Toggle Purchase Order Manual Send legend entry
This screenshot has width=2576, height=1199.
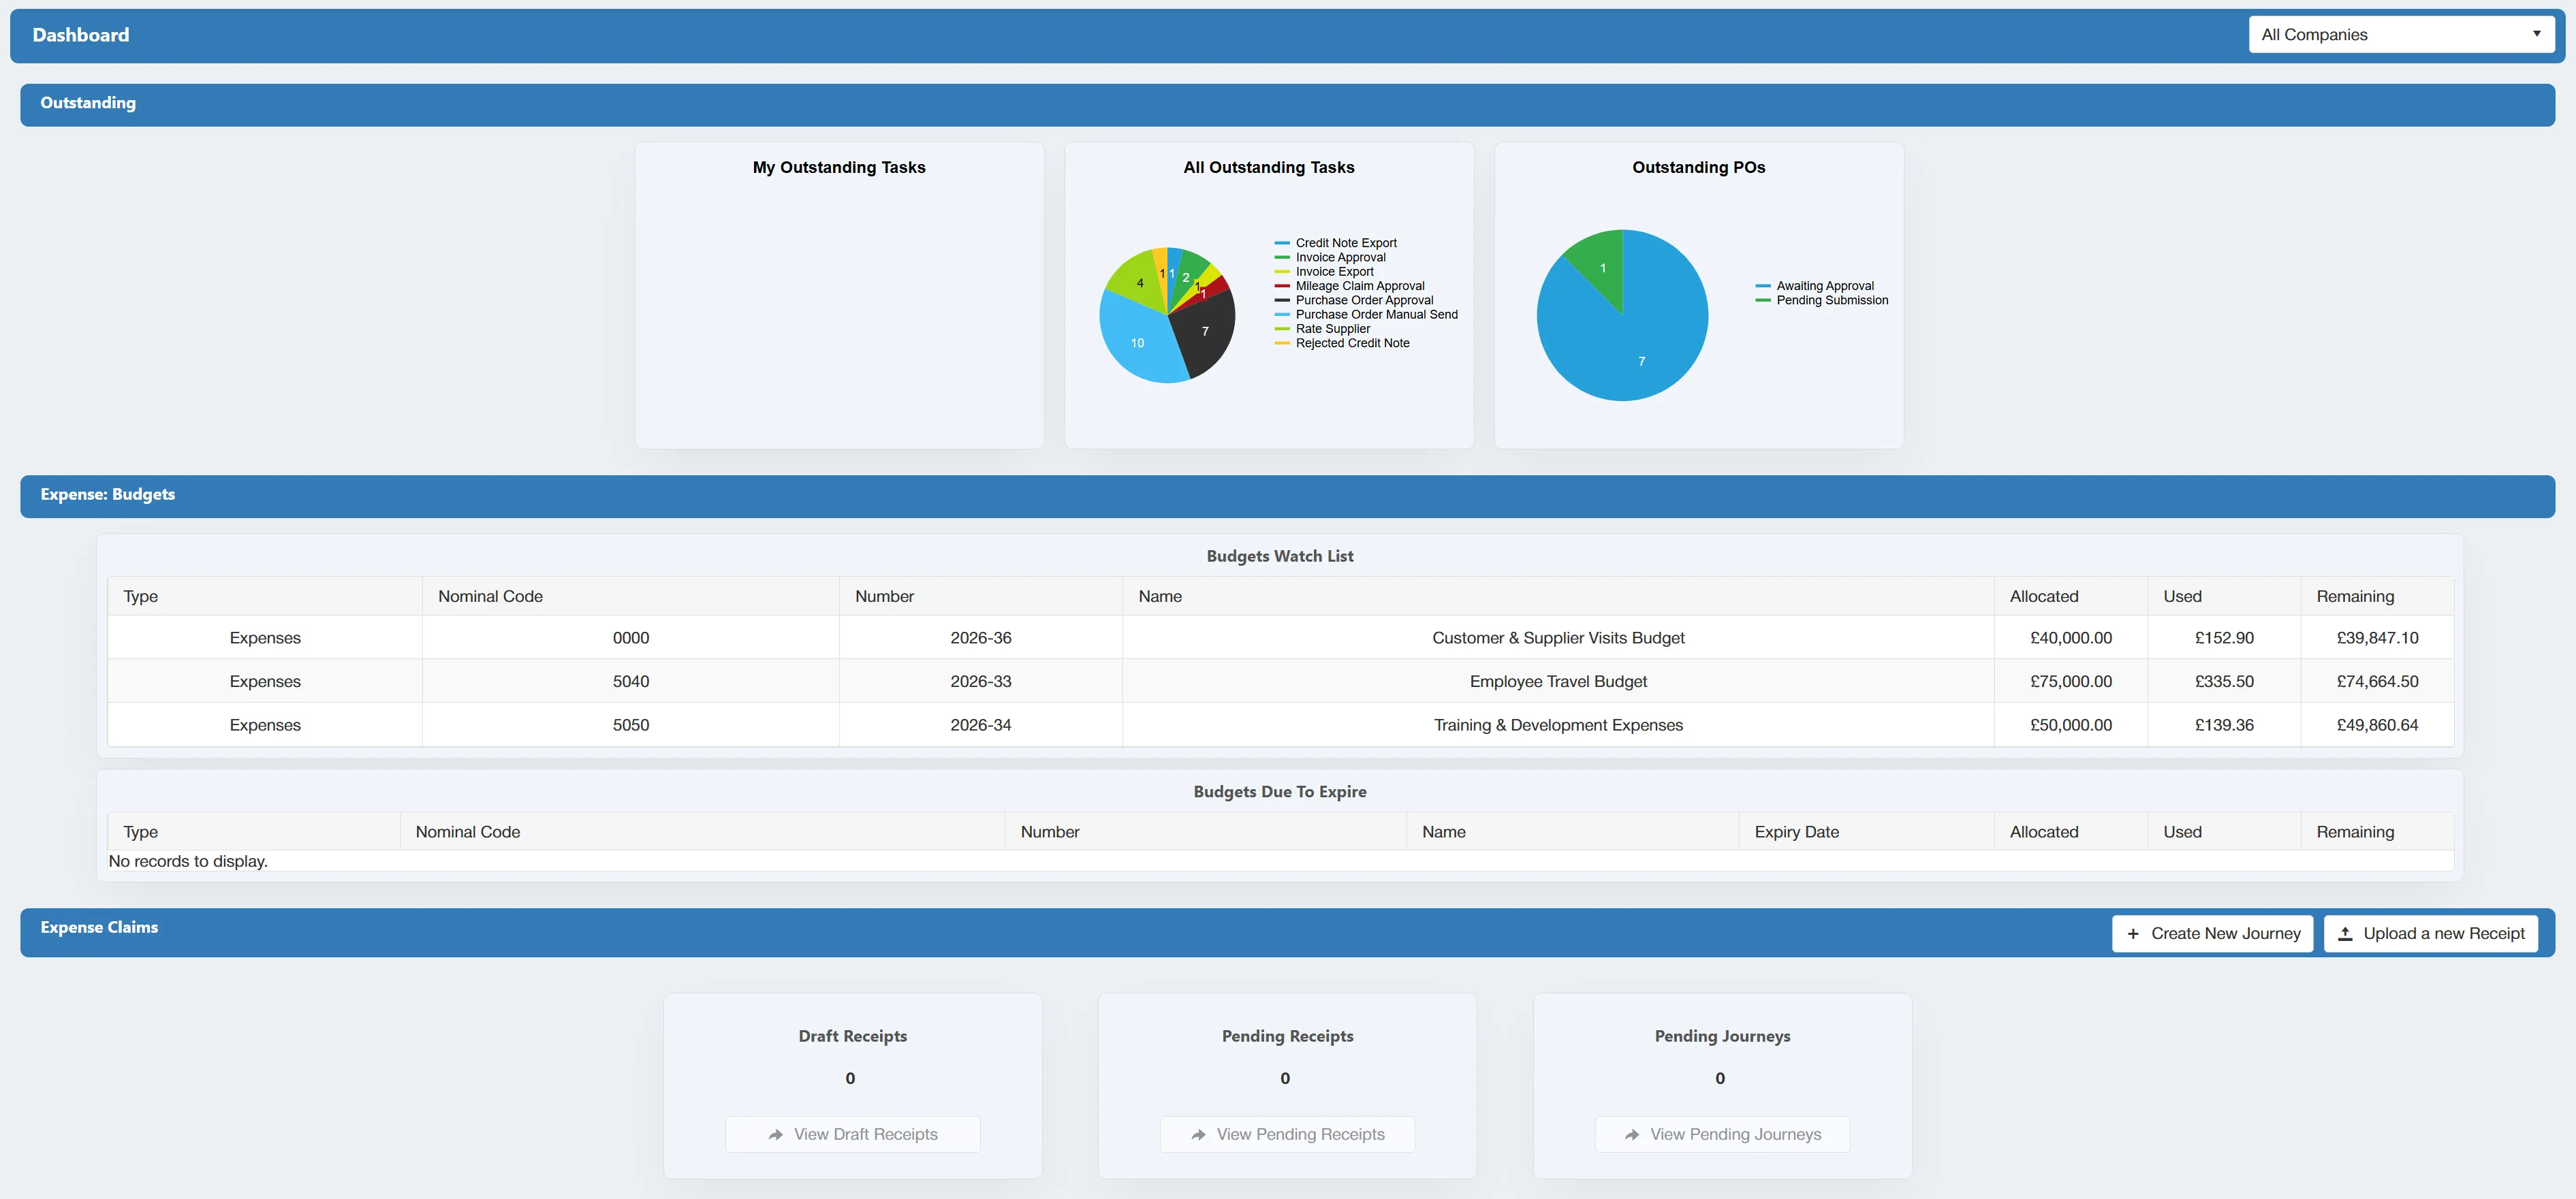pos(1366,314)
